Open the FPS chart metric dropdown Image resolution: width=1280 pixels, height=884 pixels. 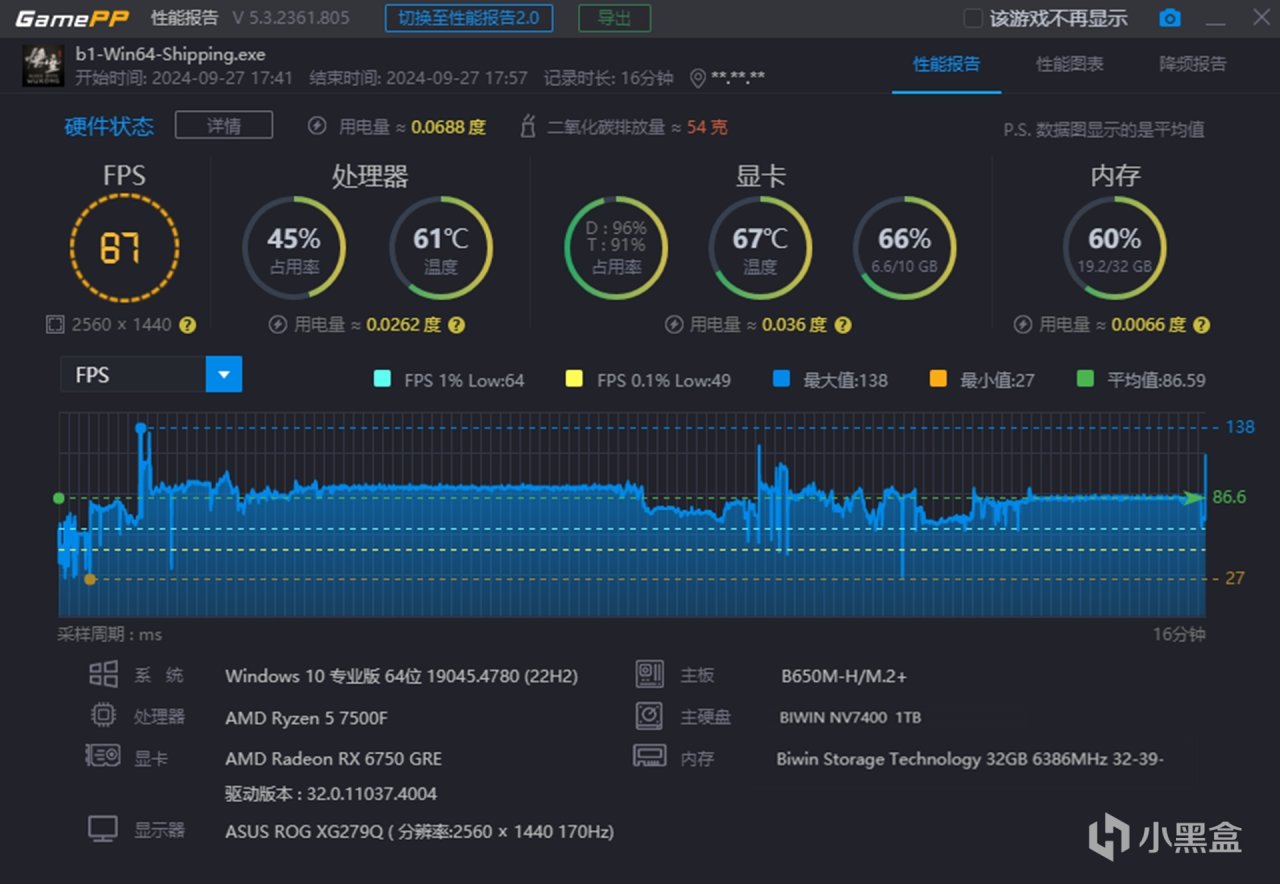click(151, 375)
